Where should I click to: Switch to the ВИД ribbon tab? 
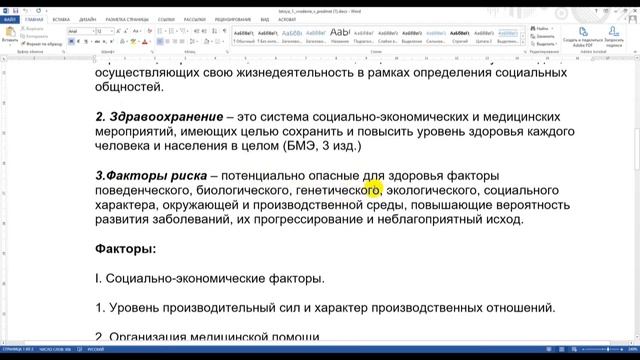pyautogui.click(x=264, y=19)
